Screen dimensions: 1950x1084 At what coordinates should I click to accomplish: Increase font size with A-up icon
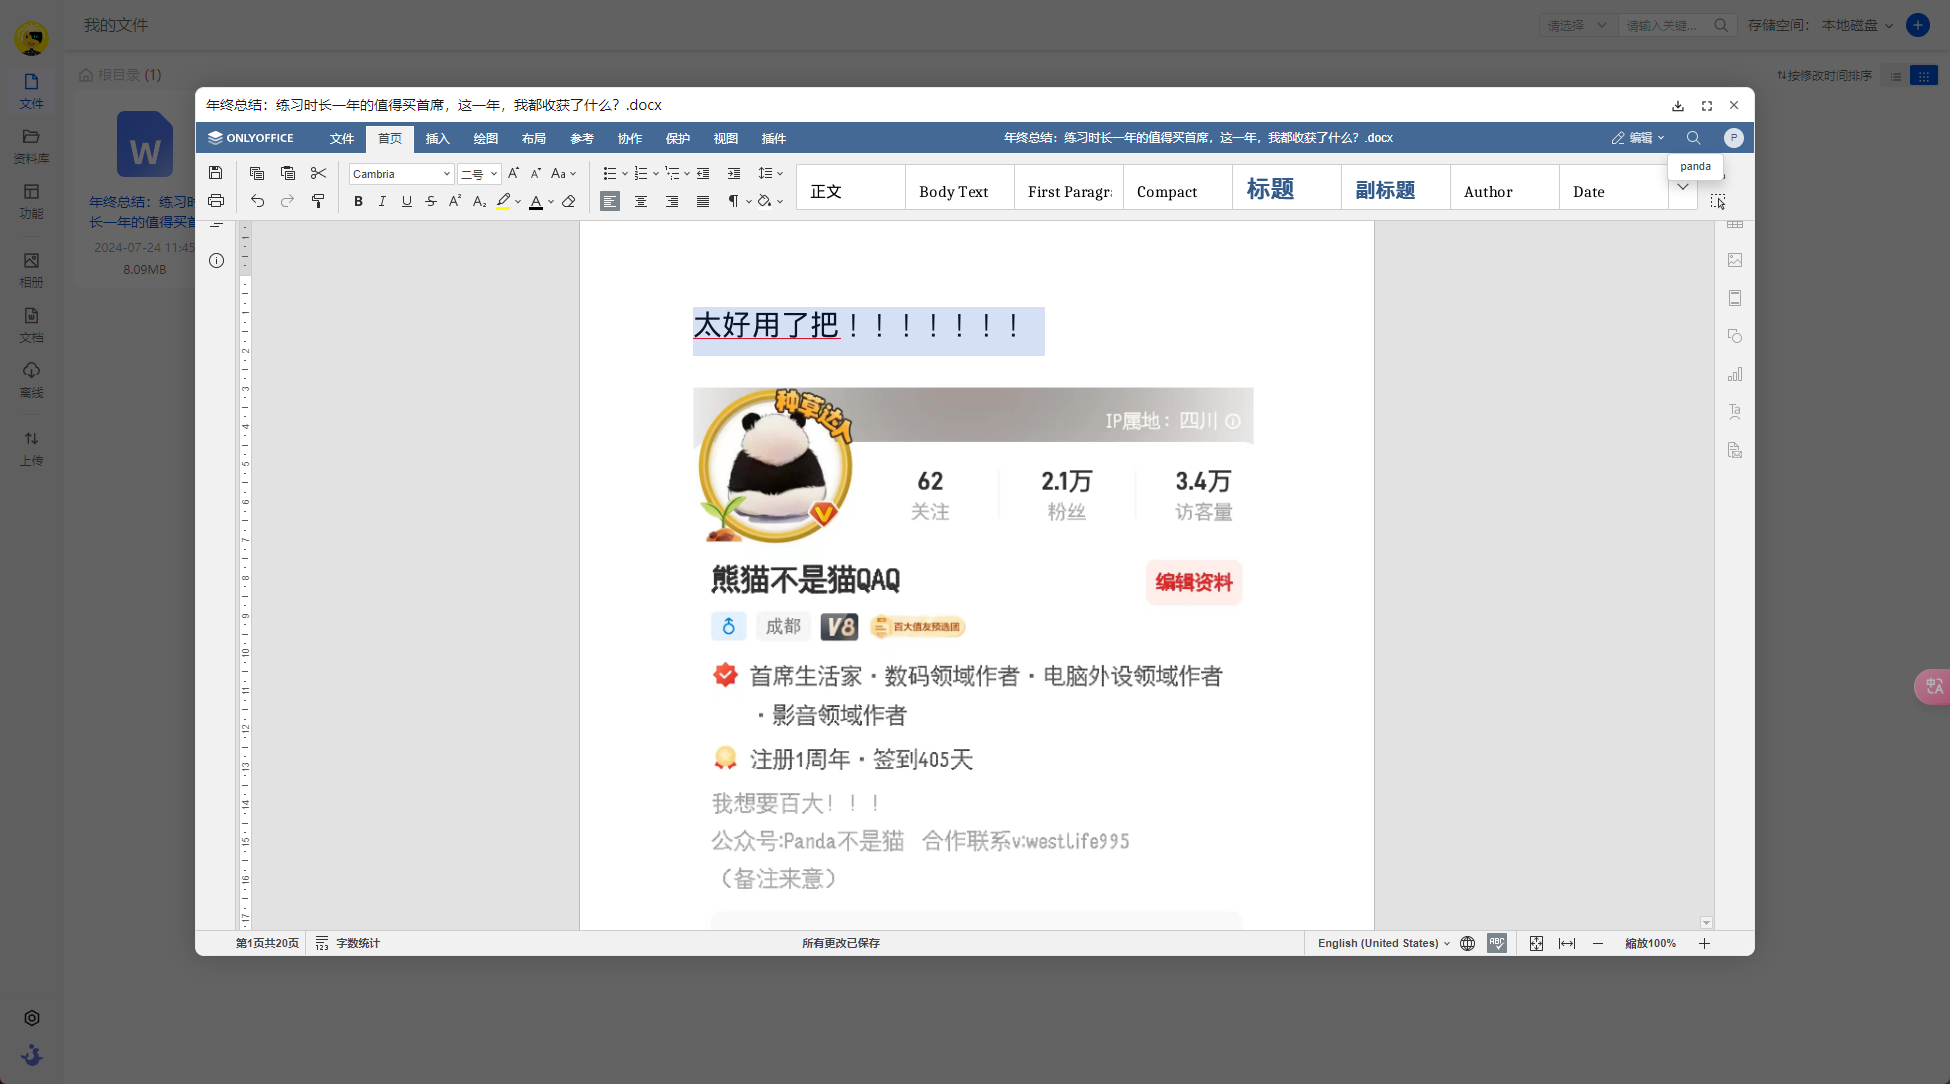[513, 173]
